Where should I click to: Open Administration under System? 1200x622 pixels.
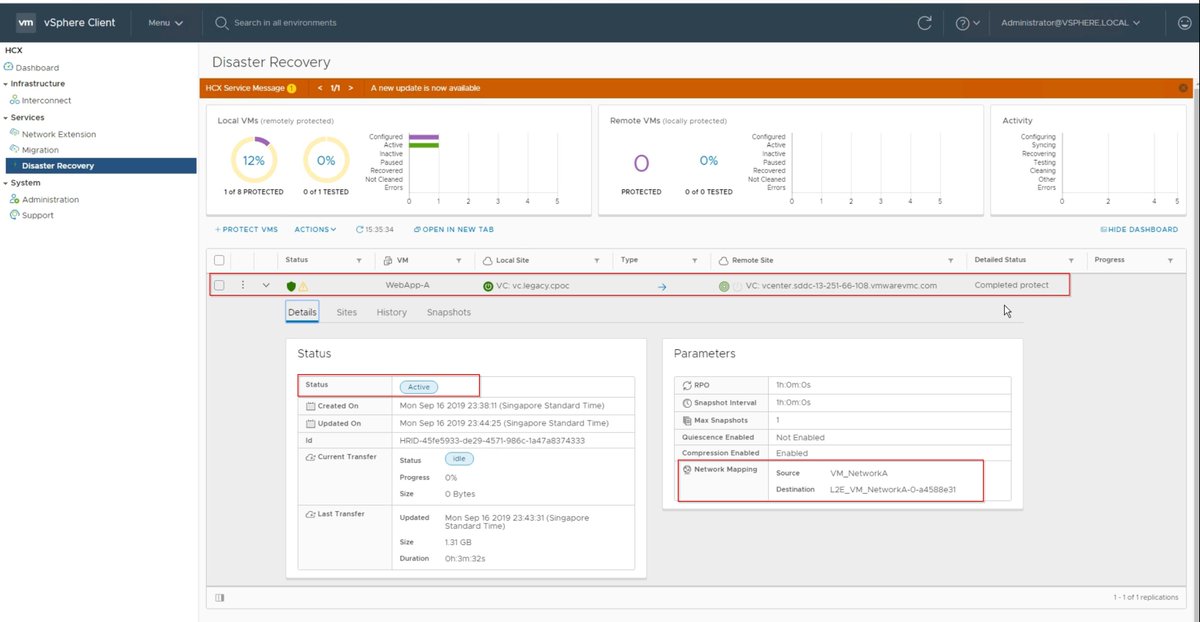[50, 199]
